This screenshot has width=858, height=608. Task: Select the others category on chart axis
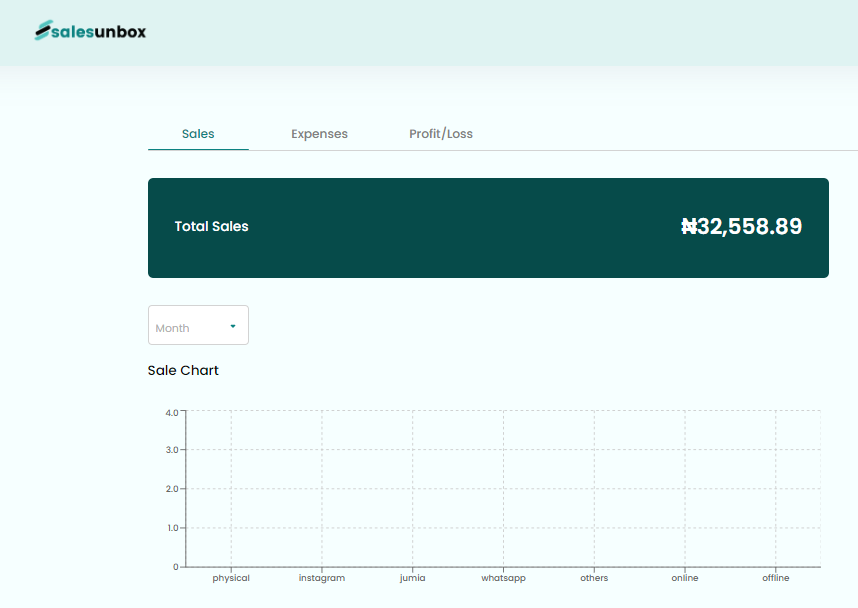point(594,579)
